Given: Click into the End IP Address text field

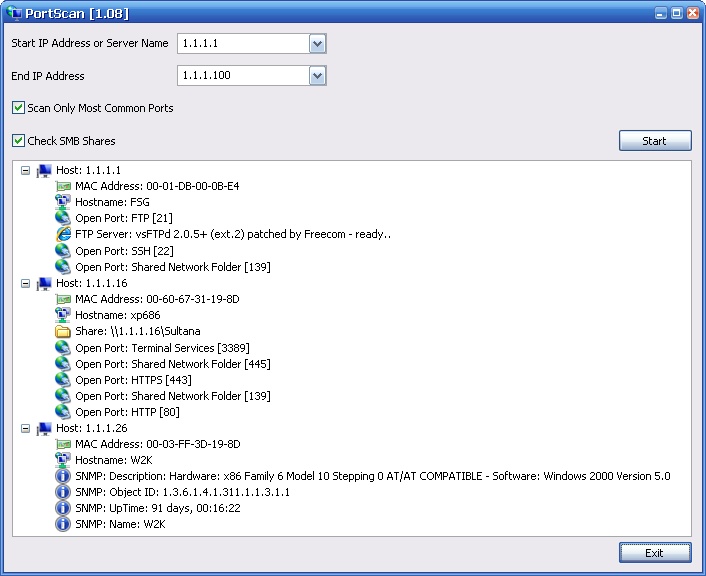Looking at the screenshot, I should 242,76.
